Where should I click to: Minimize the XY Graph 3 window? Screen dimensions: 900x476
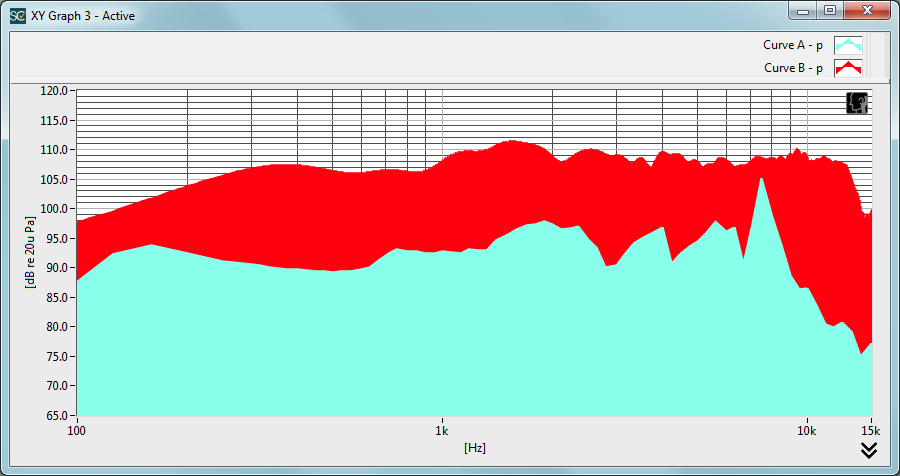click(x=803, y=11)
